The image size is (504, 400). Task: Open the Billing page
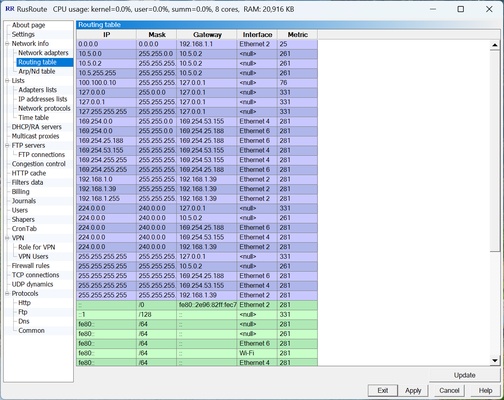click(x=20, y=192)
